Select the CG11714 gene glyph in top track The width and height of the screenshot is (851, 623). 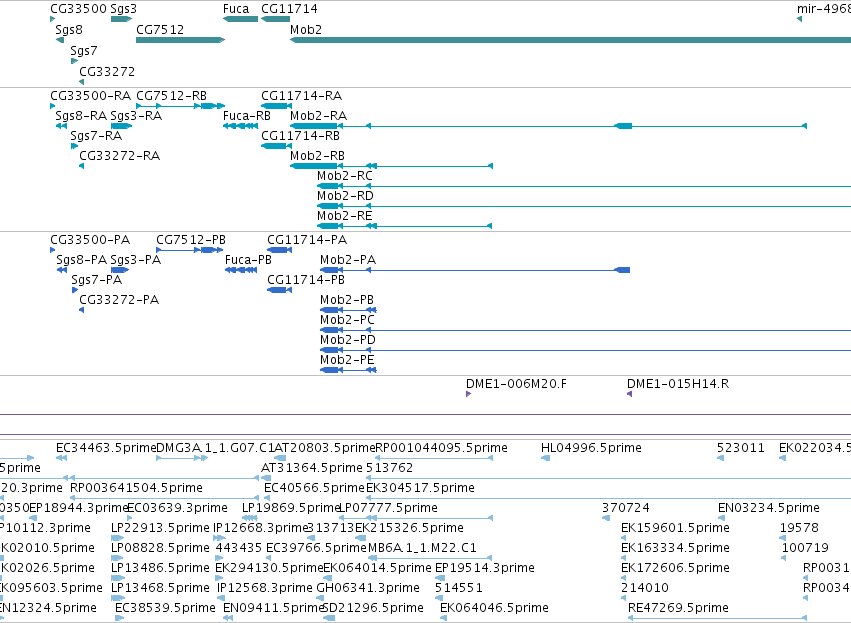(x=276, y=19)
